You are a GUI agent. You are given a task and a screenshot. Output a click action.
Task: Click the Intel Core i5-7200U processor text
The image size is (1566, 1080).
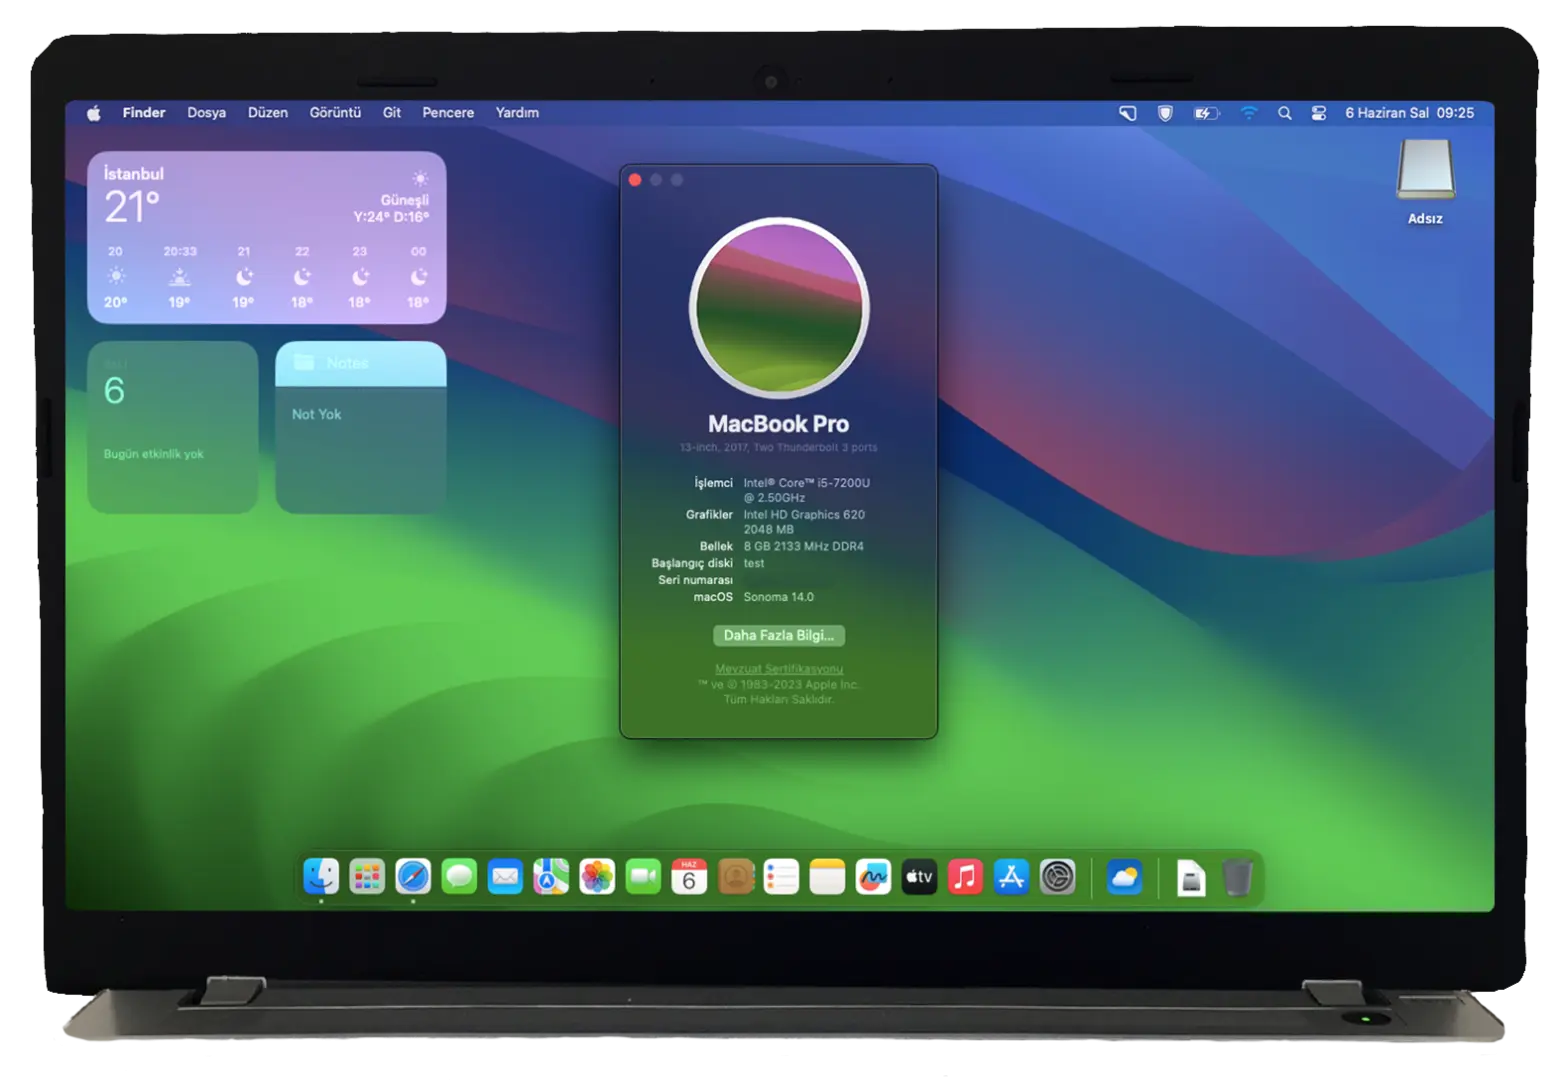[807, 490]
